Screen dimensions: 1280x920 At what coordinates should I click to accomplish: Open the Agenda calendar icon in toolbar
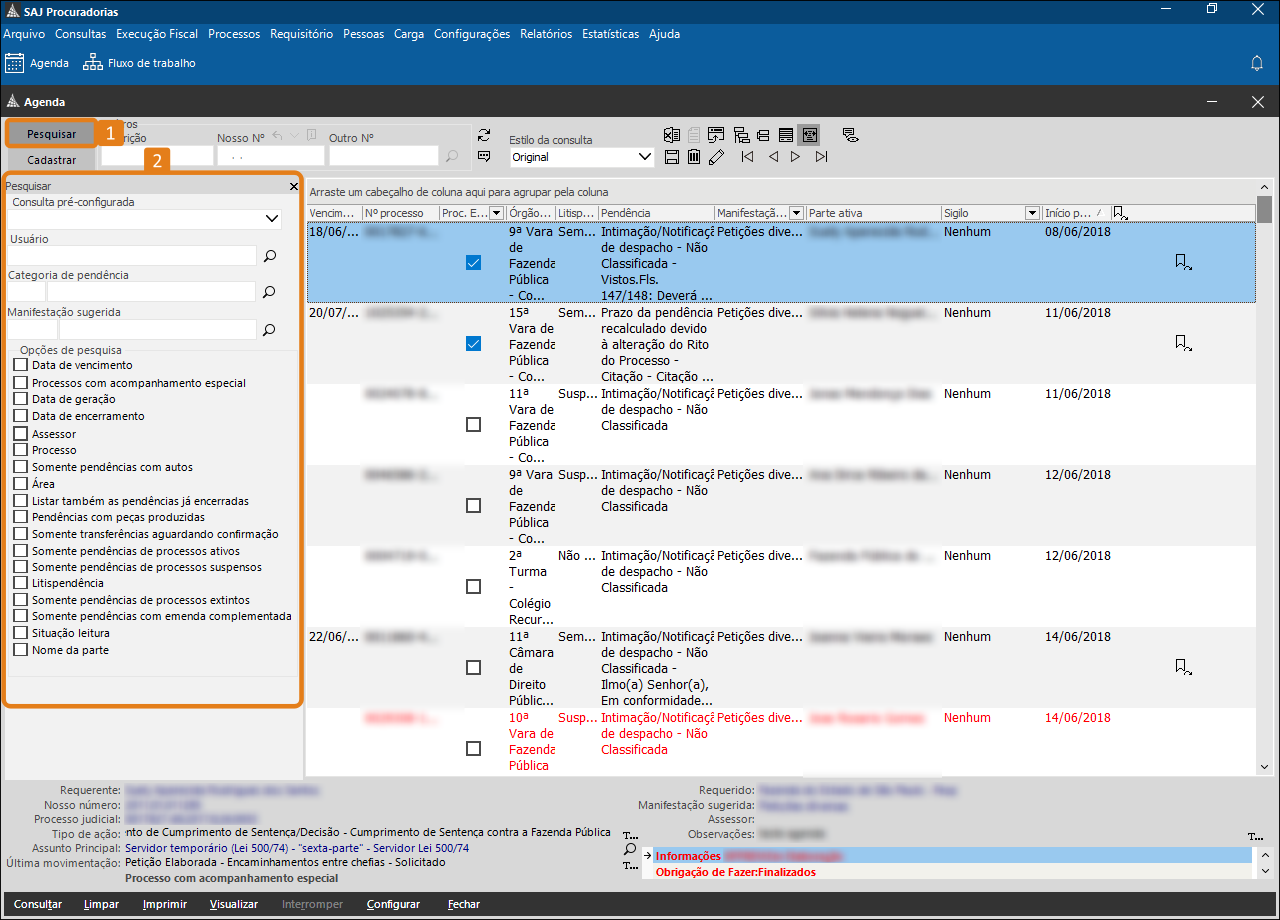[x=14, y=63]
